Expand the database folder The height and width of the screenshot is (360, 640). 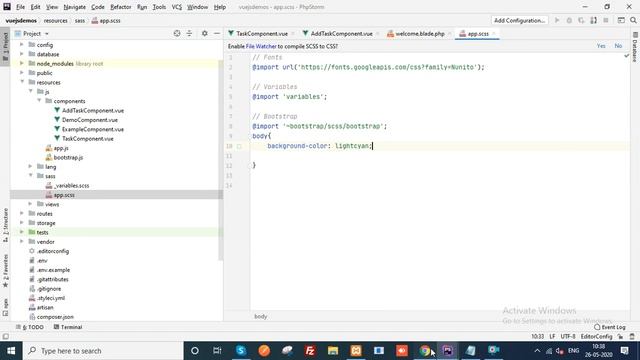22,54
